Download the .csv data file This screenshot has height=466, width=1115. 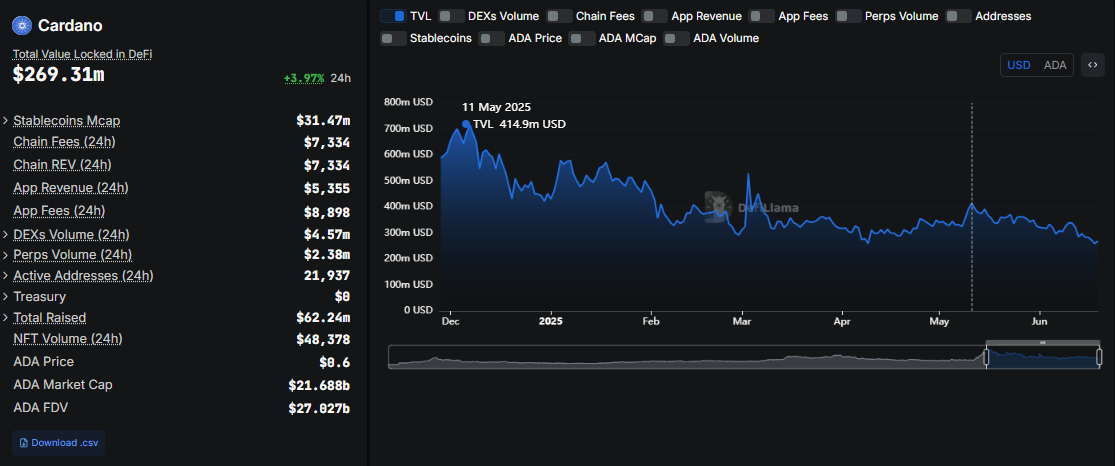[58, 443]
